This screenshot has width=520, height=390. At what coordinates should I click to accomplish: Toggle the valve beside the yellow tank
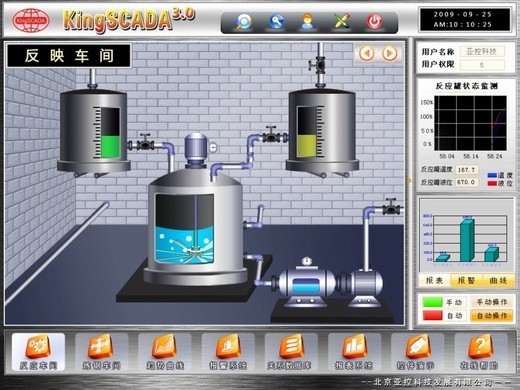(x=271, y=135)
